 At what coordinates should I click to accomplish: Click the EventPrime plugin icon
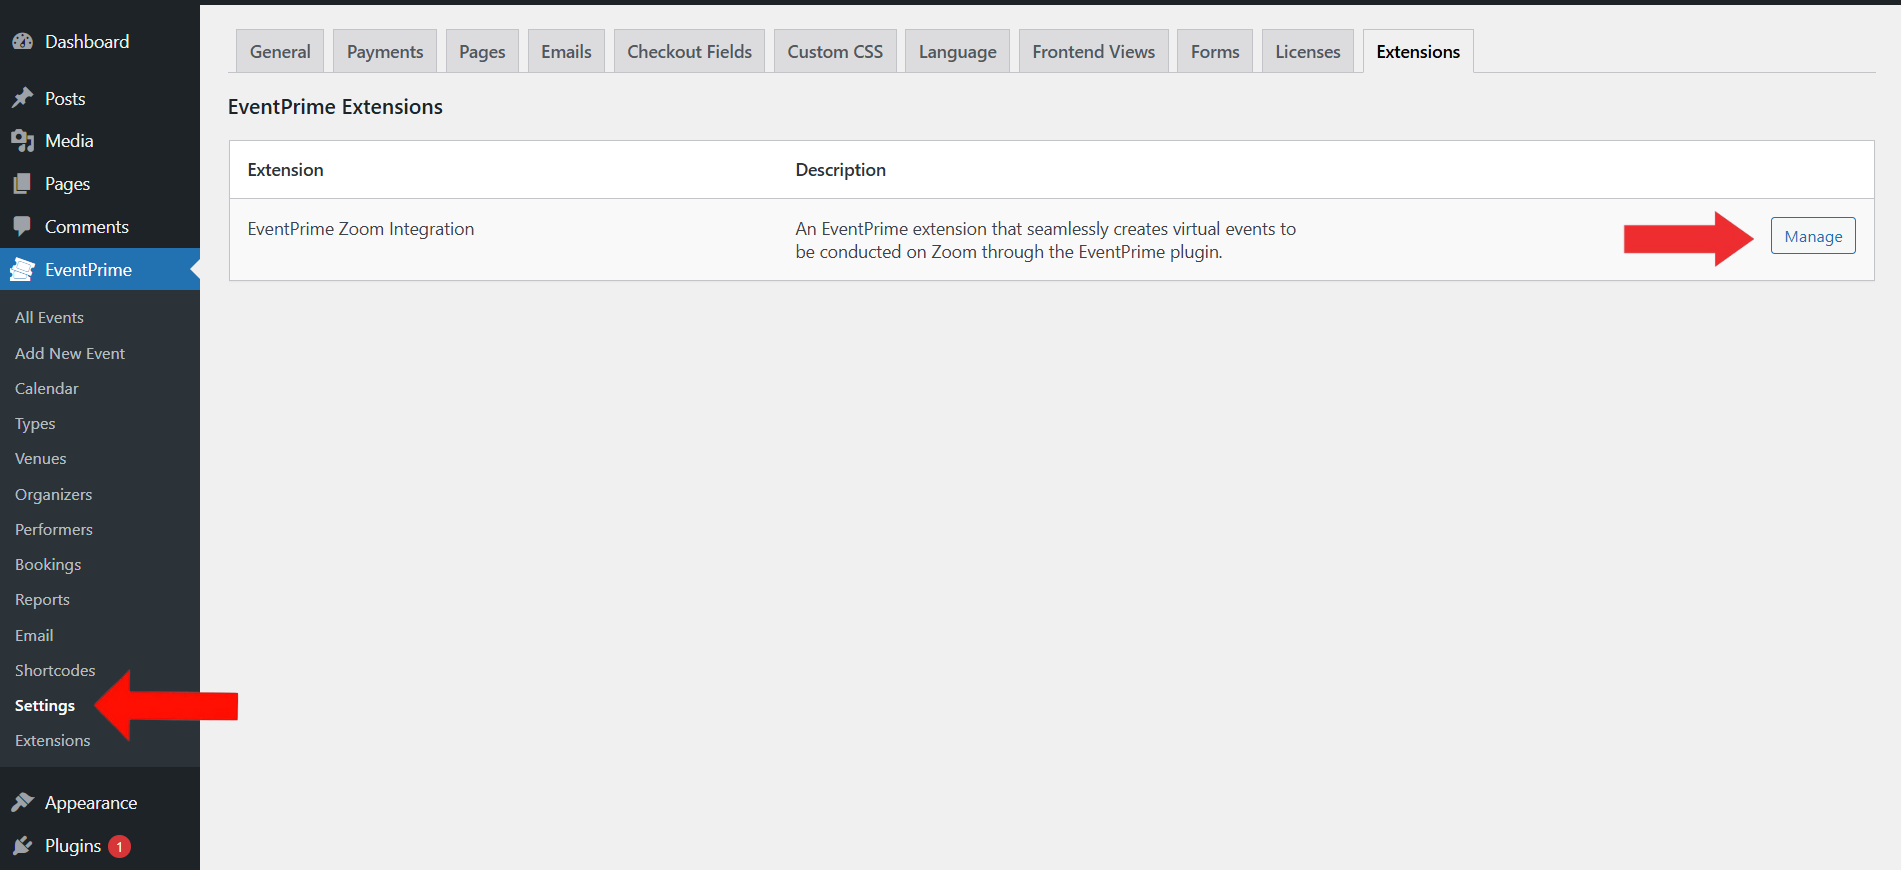[x=22, y=270]
